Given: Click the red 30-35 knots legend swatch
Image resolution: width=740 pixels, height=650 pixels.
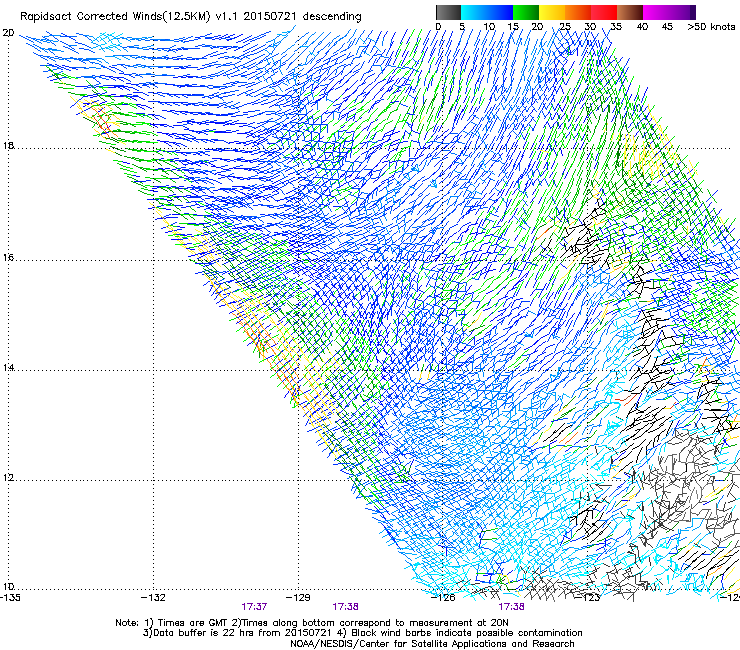Looking at the screenshot, I should (604, 12).
